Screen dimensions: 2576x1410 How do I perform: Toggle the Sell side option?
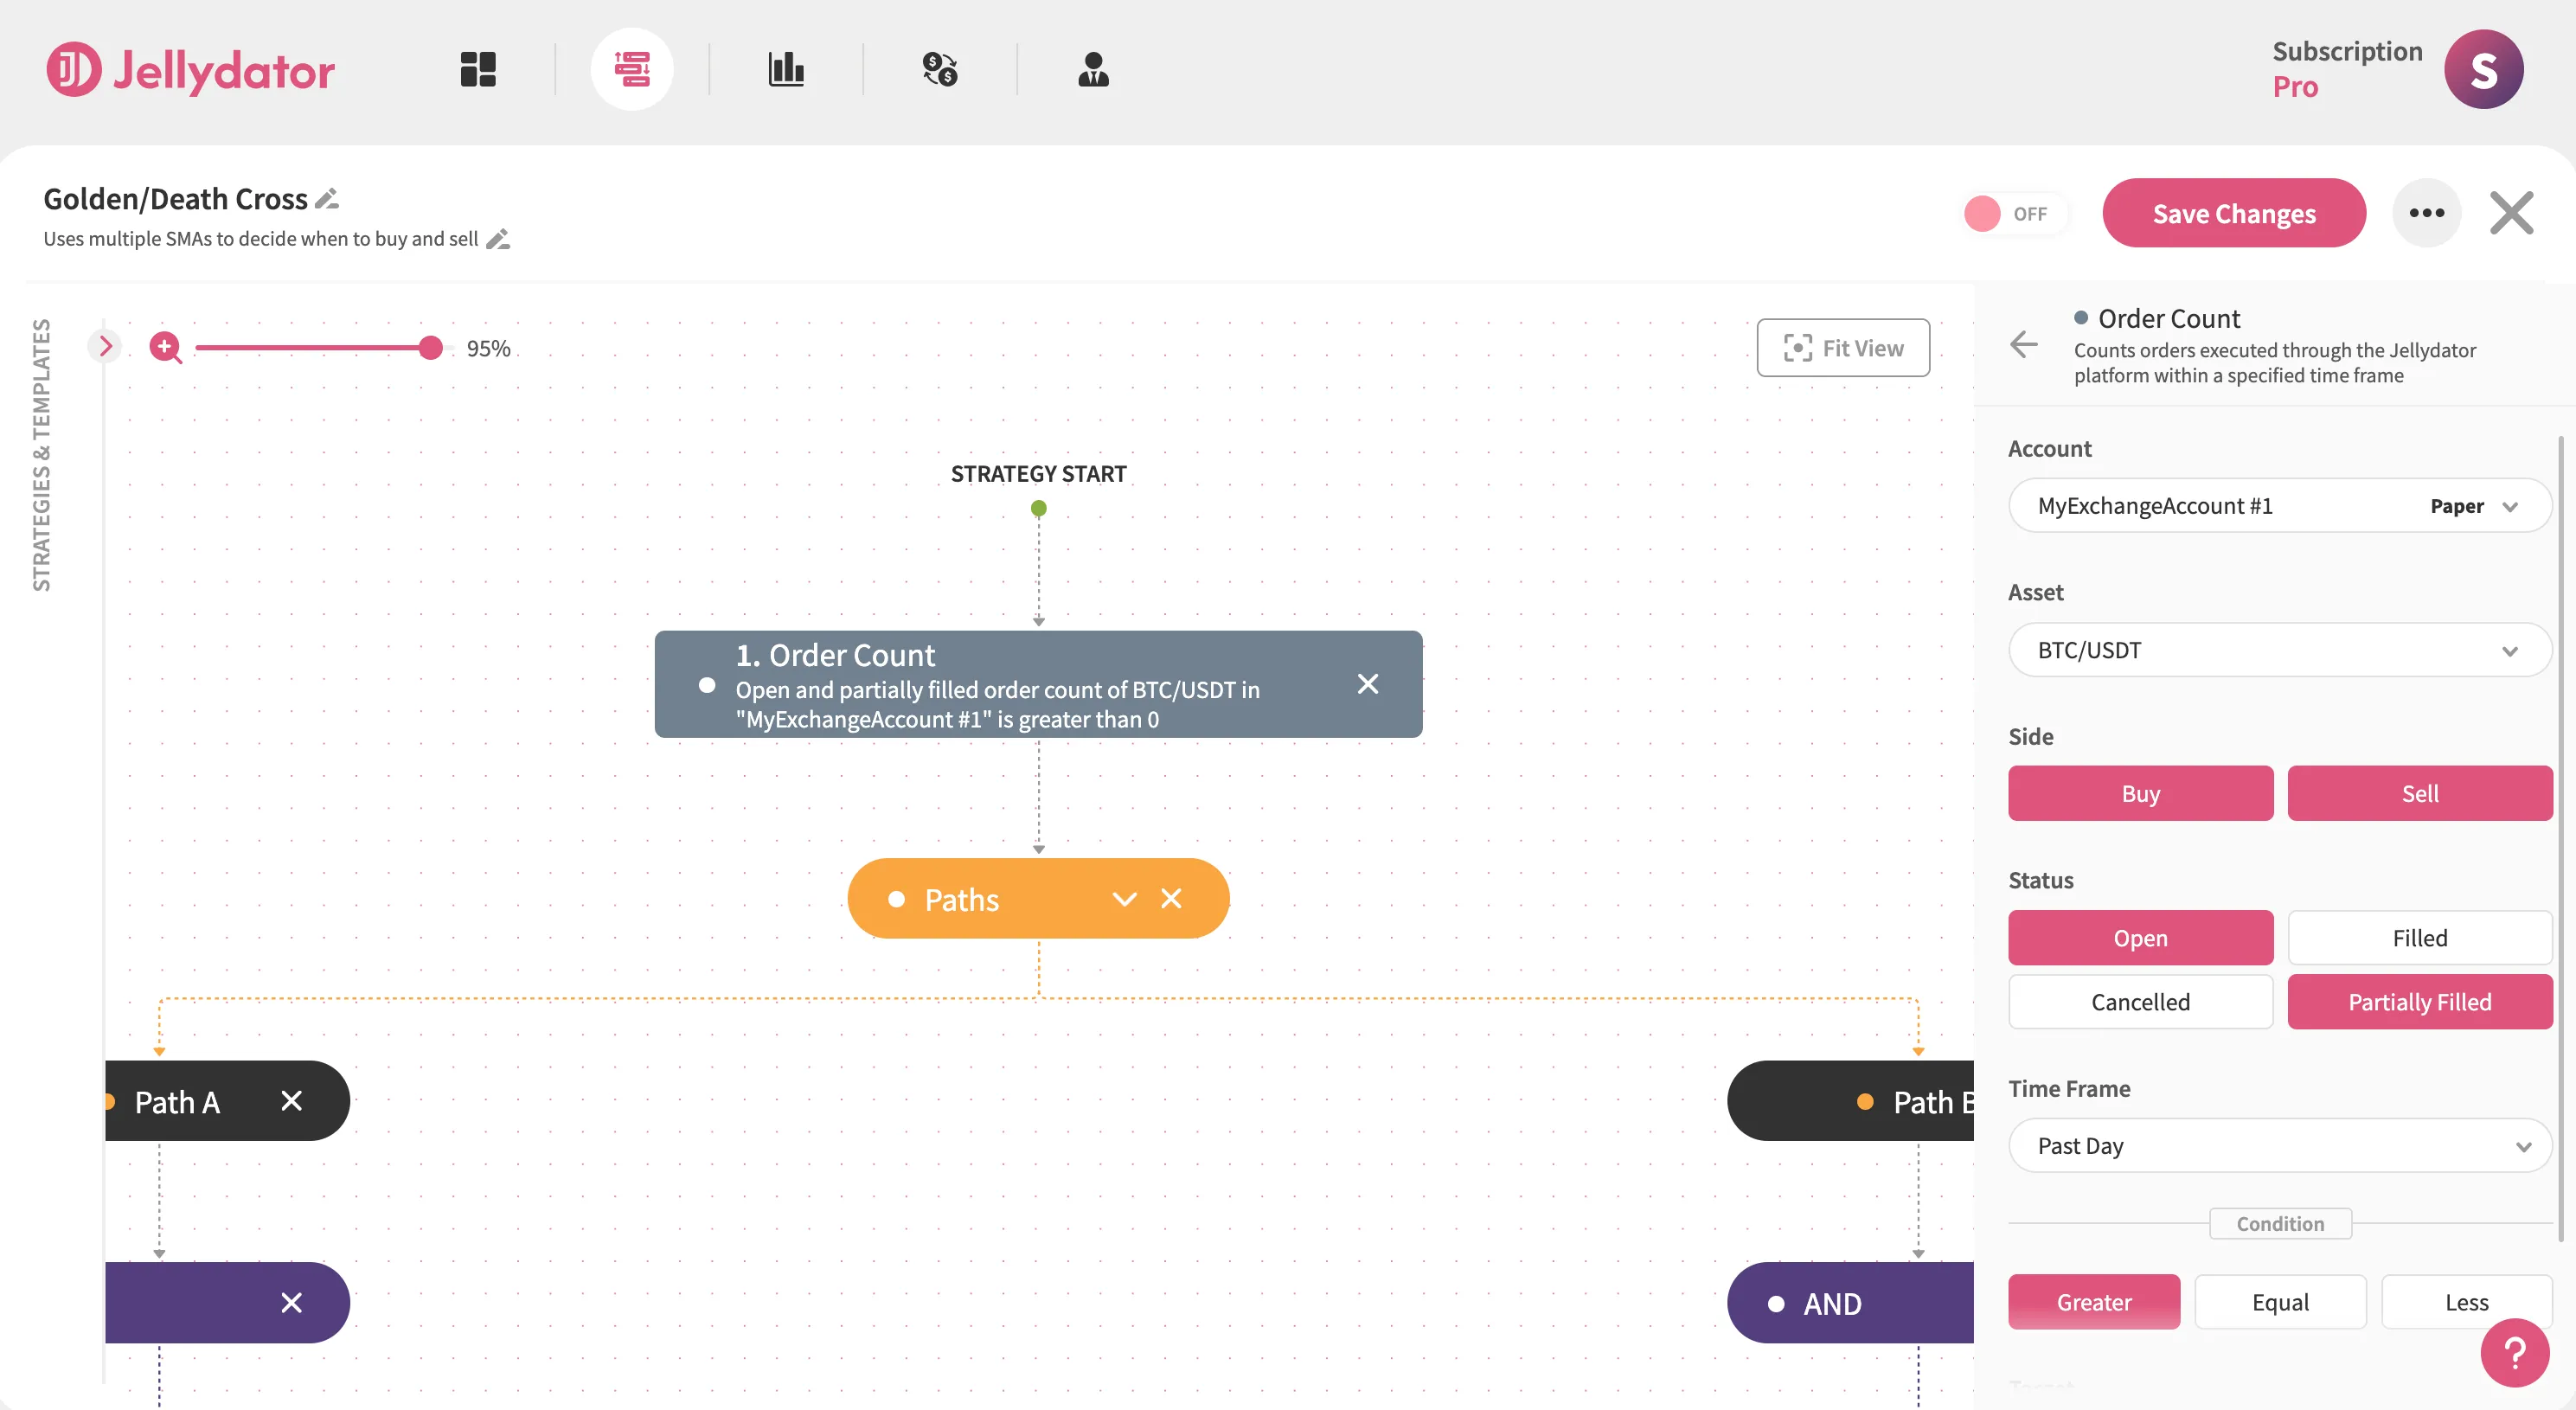click(2420, 794)
